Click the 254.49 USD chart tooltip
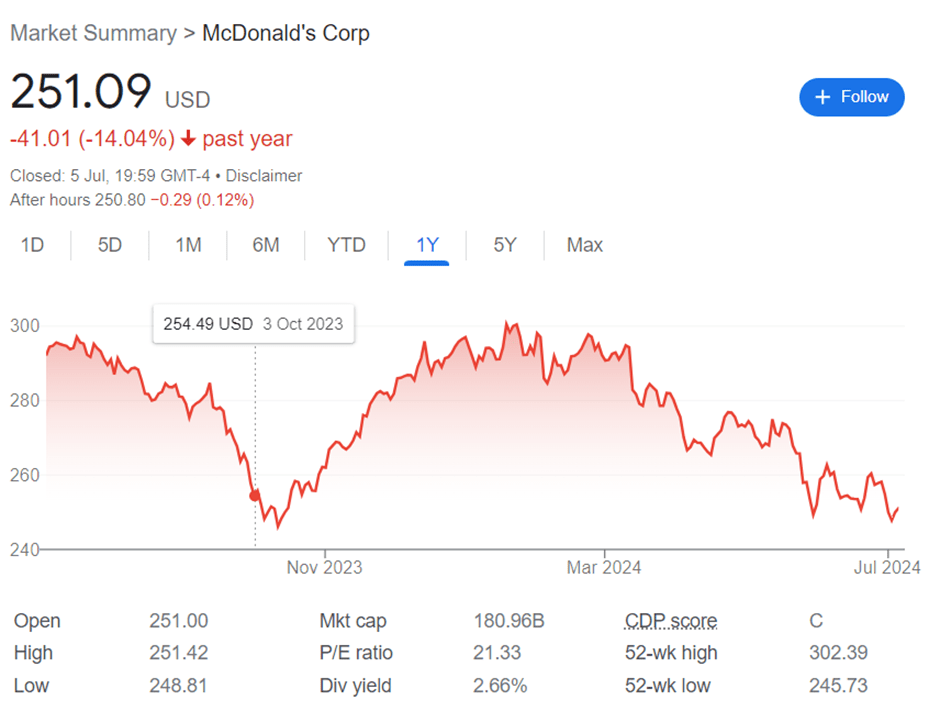Image resolution: width=940 pixels, height=711 pixels. coord(253,324)
